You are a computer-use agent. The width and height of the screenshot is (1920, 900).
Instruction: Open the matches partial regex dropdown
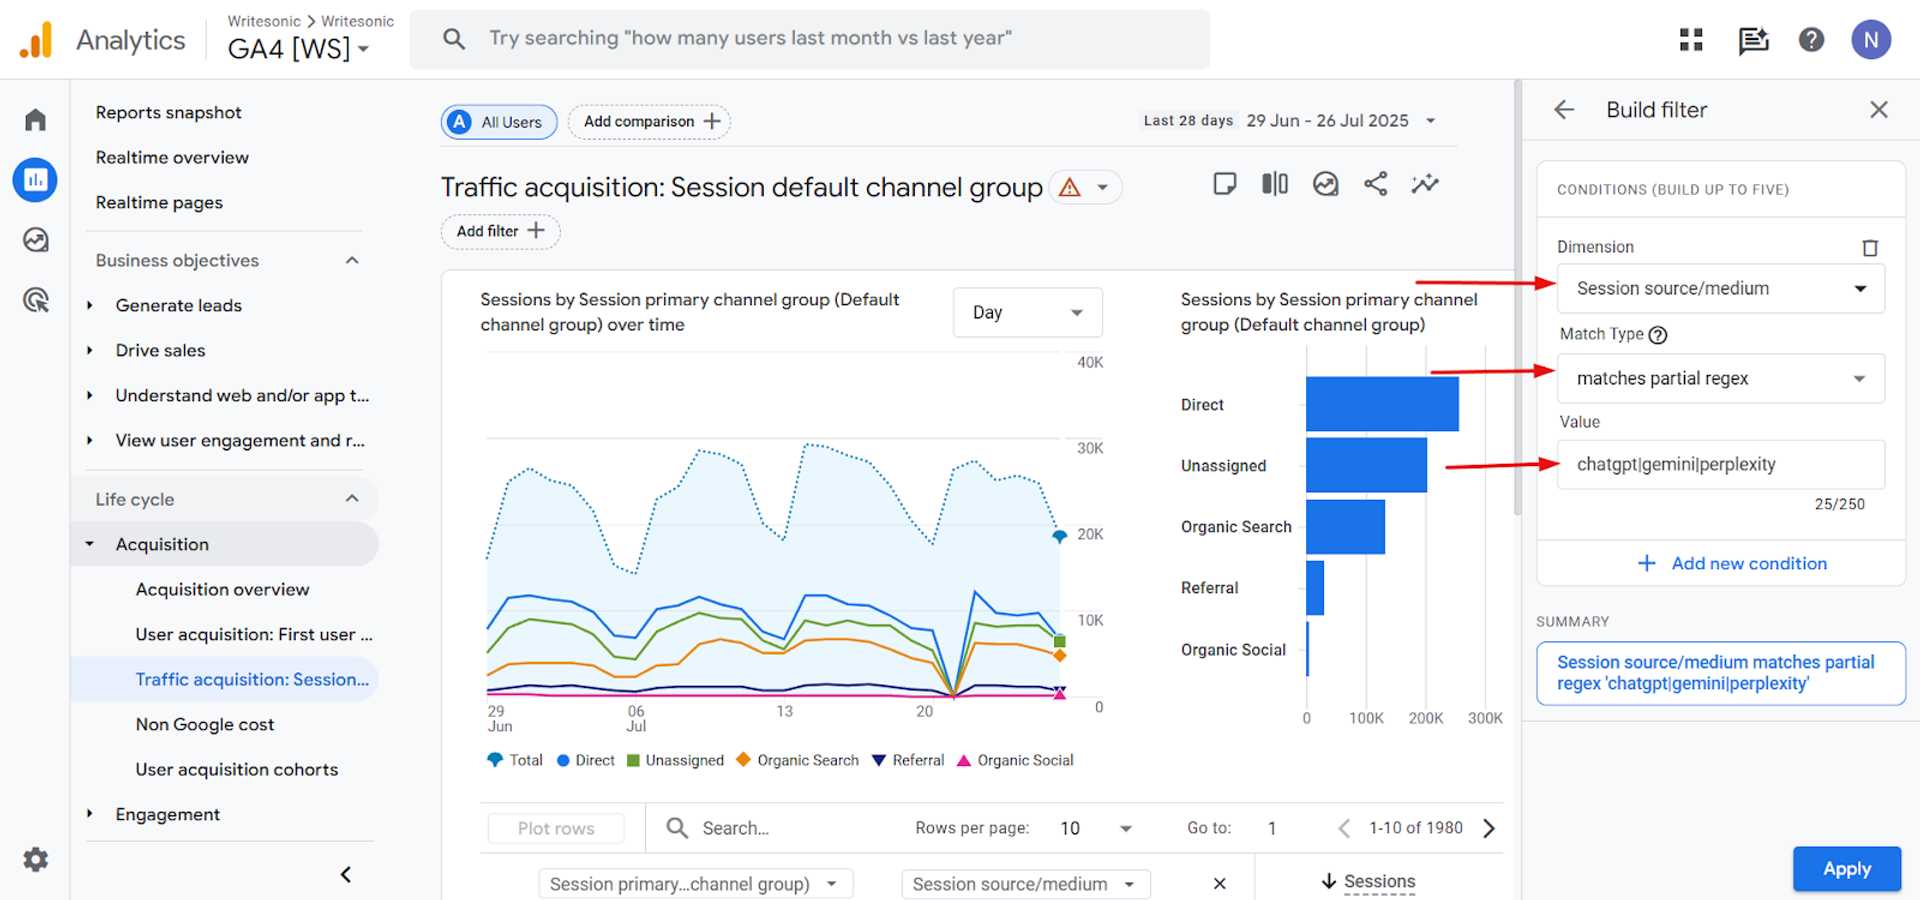[x=1721, y=379]
